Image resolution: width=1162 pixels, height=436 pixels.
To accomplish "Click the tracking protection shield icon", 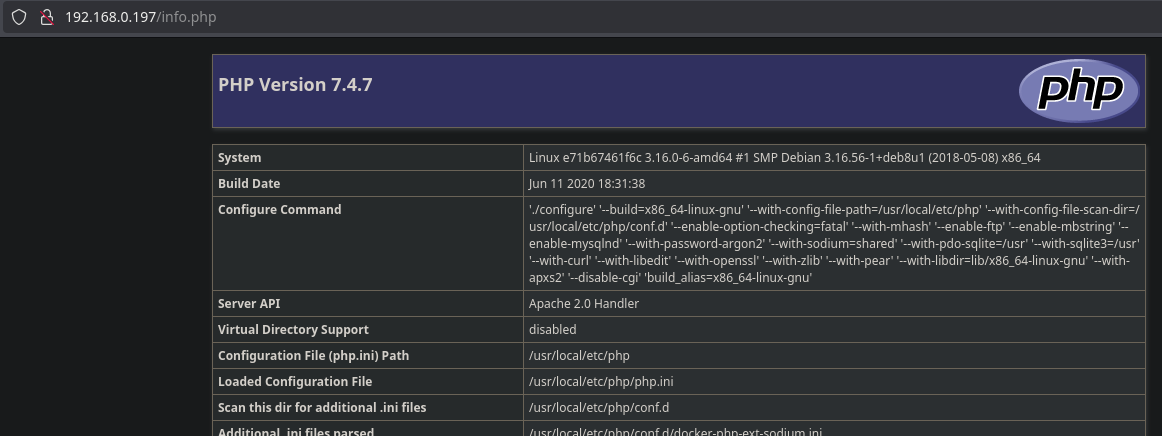I will coord(19,17).
